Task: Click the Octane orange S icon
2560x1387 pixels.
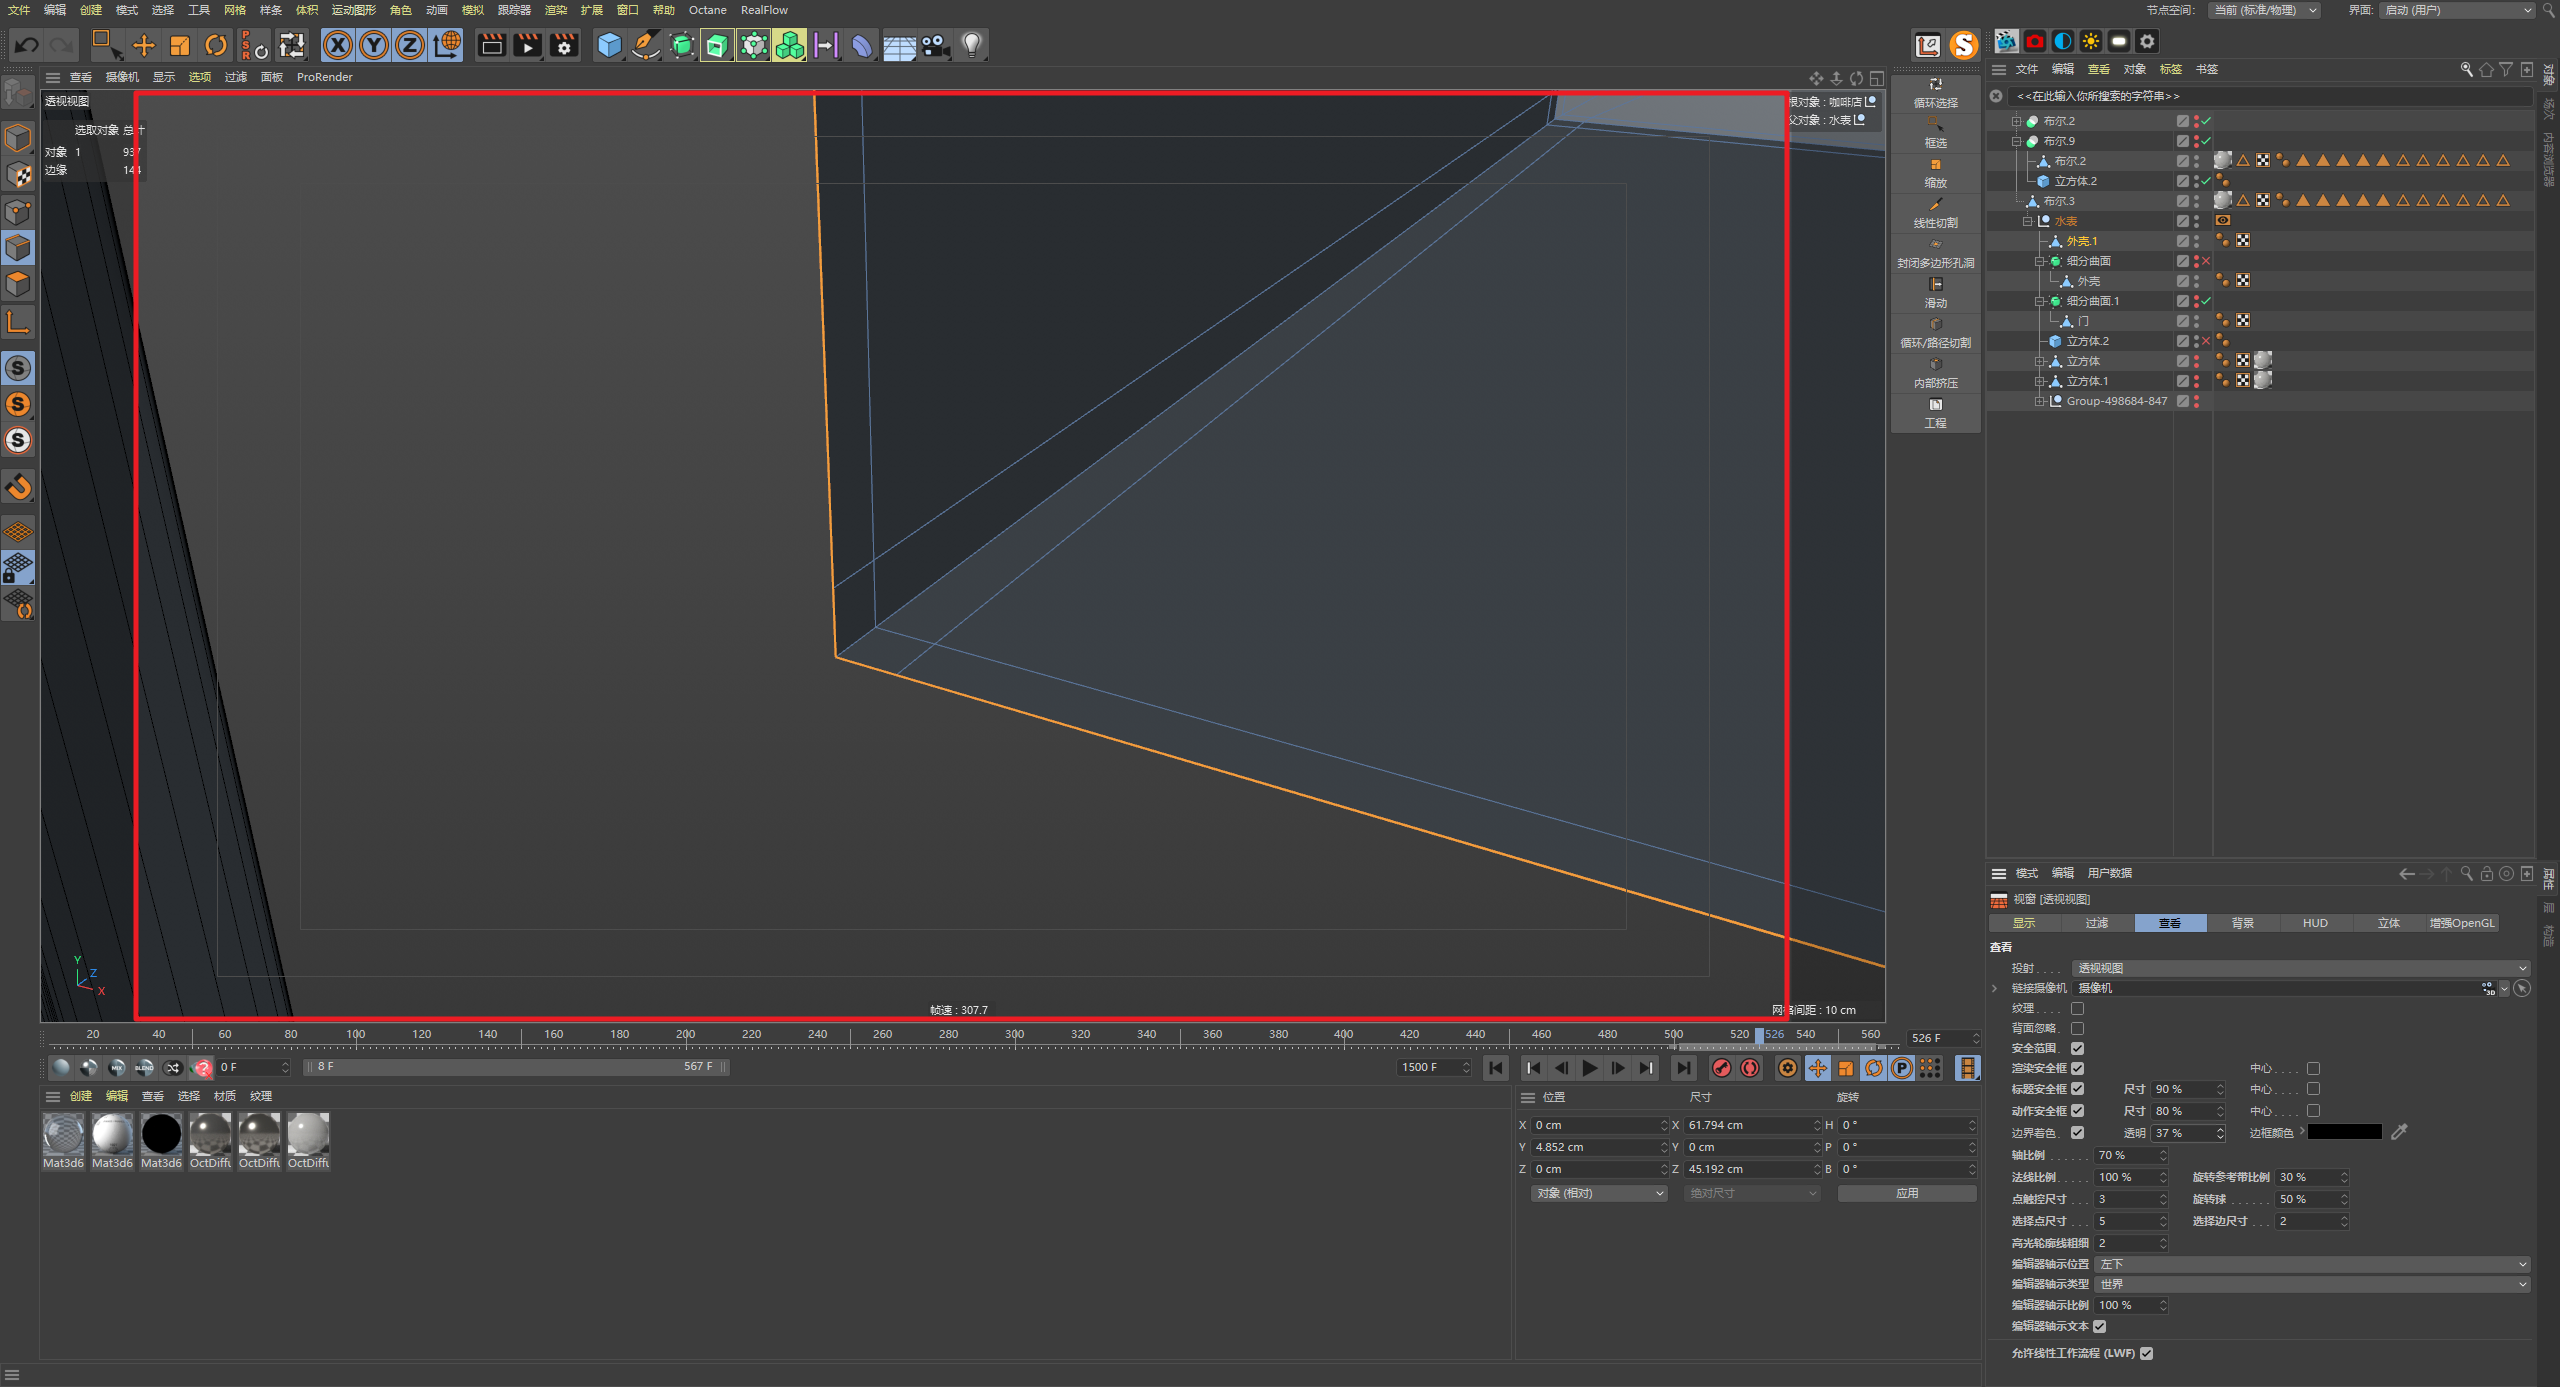Action: coord(1963,45)
